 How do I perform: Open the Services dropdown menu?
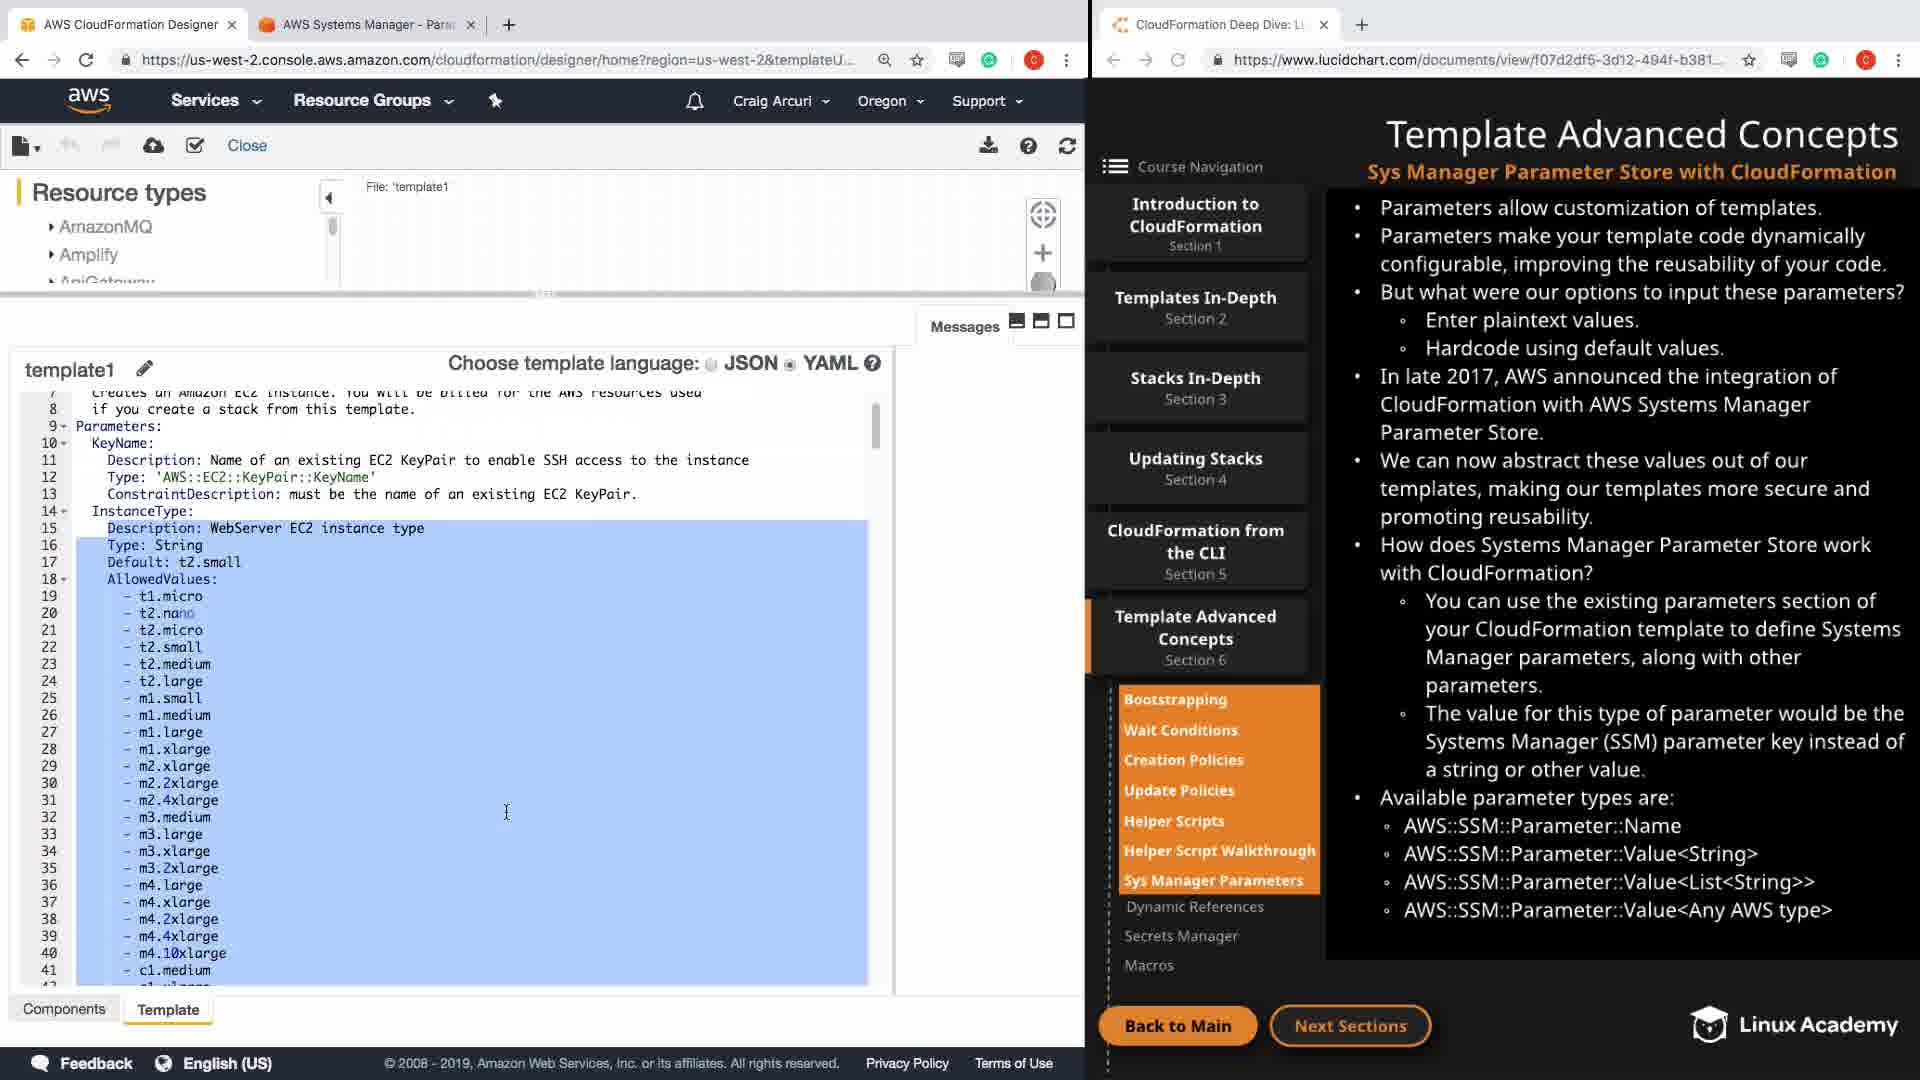(216, 100)
